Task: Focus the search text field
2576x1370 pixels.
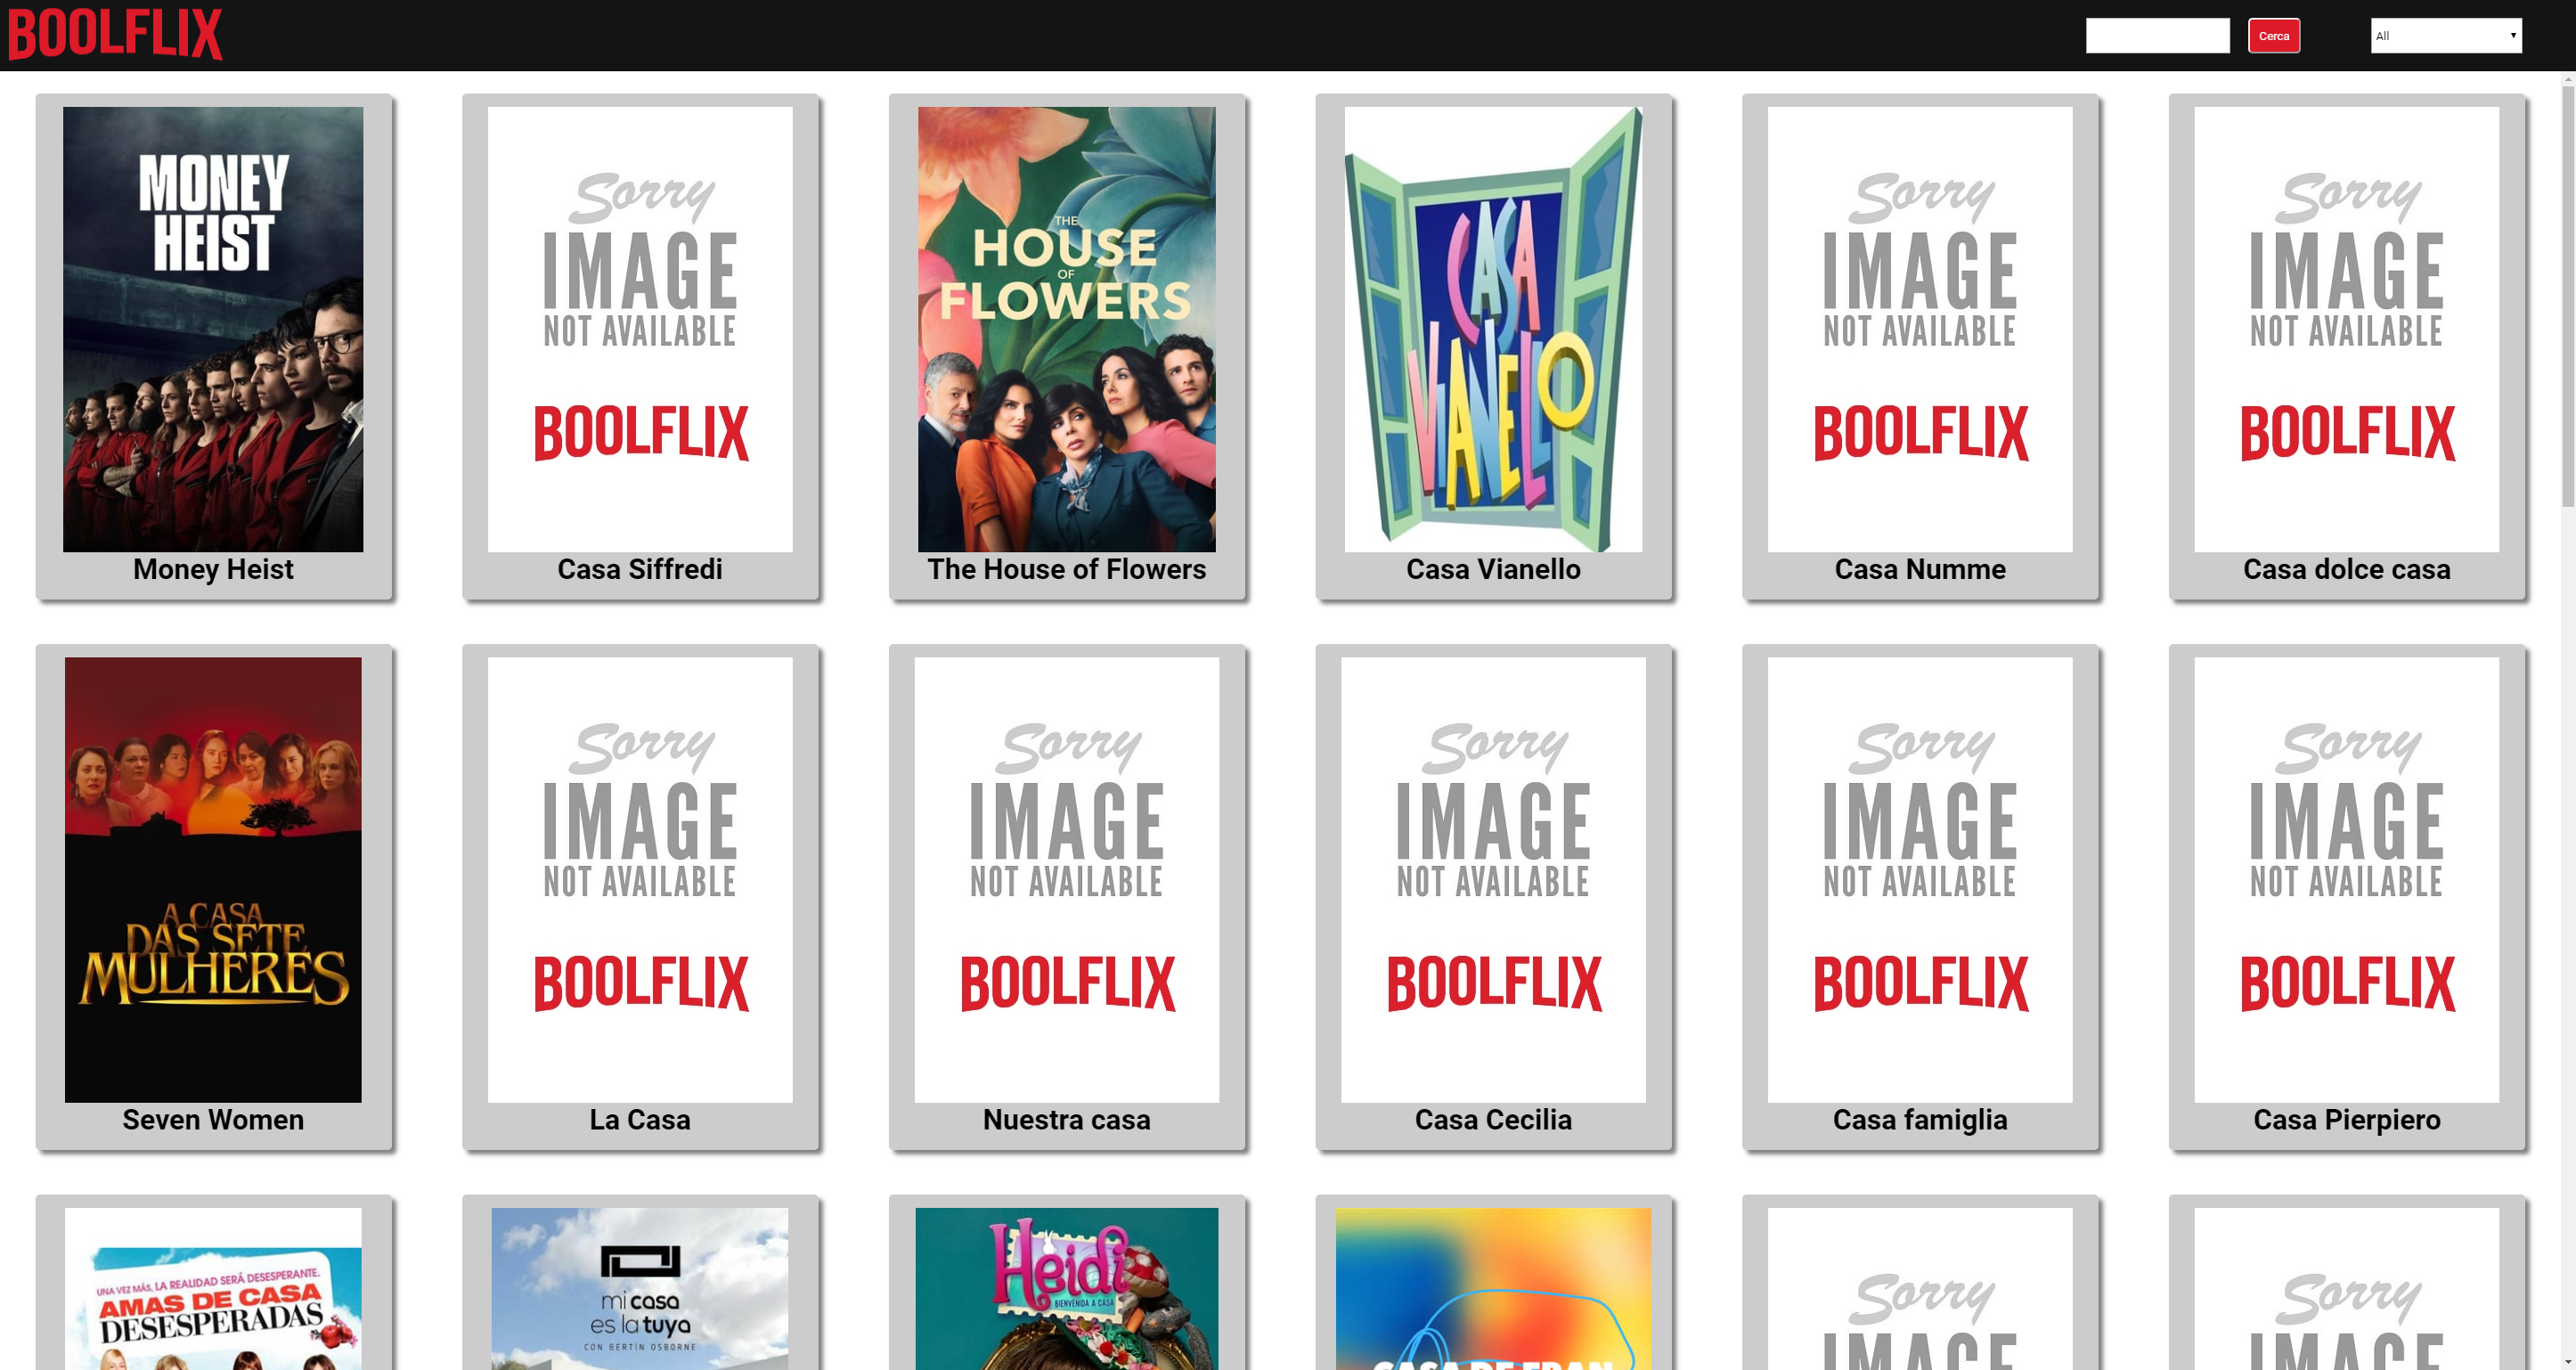Action: tap(2157, 35)
